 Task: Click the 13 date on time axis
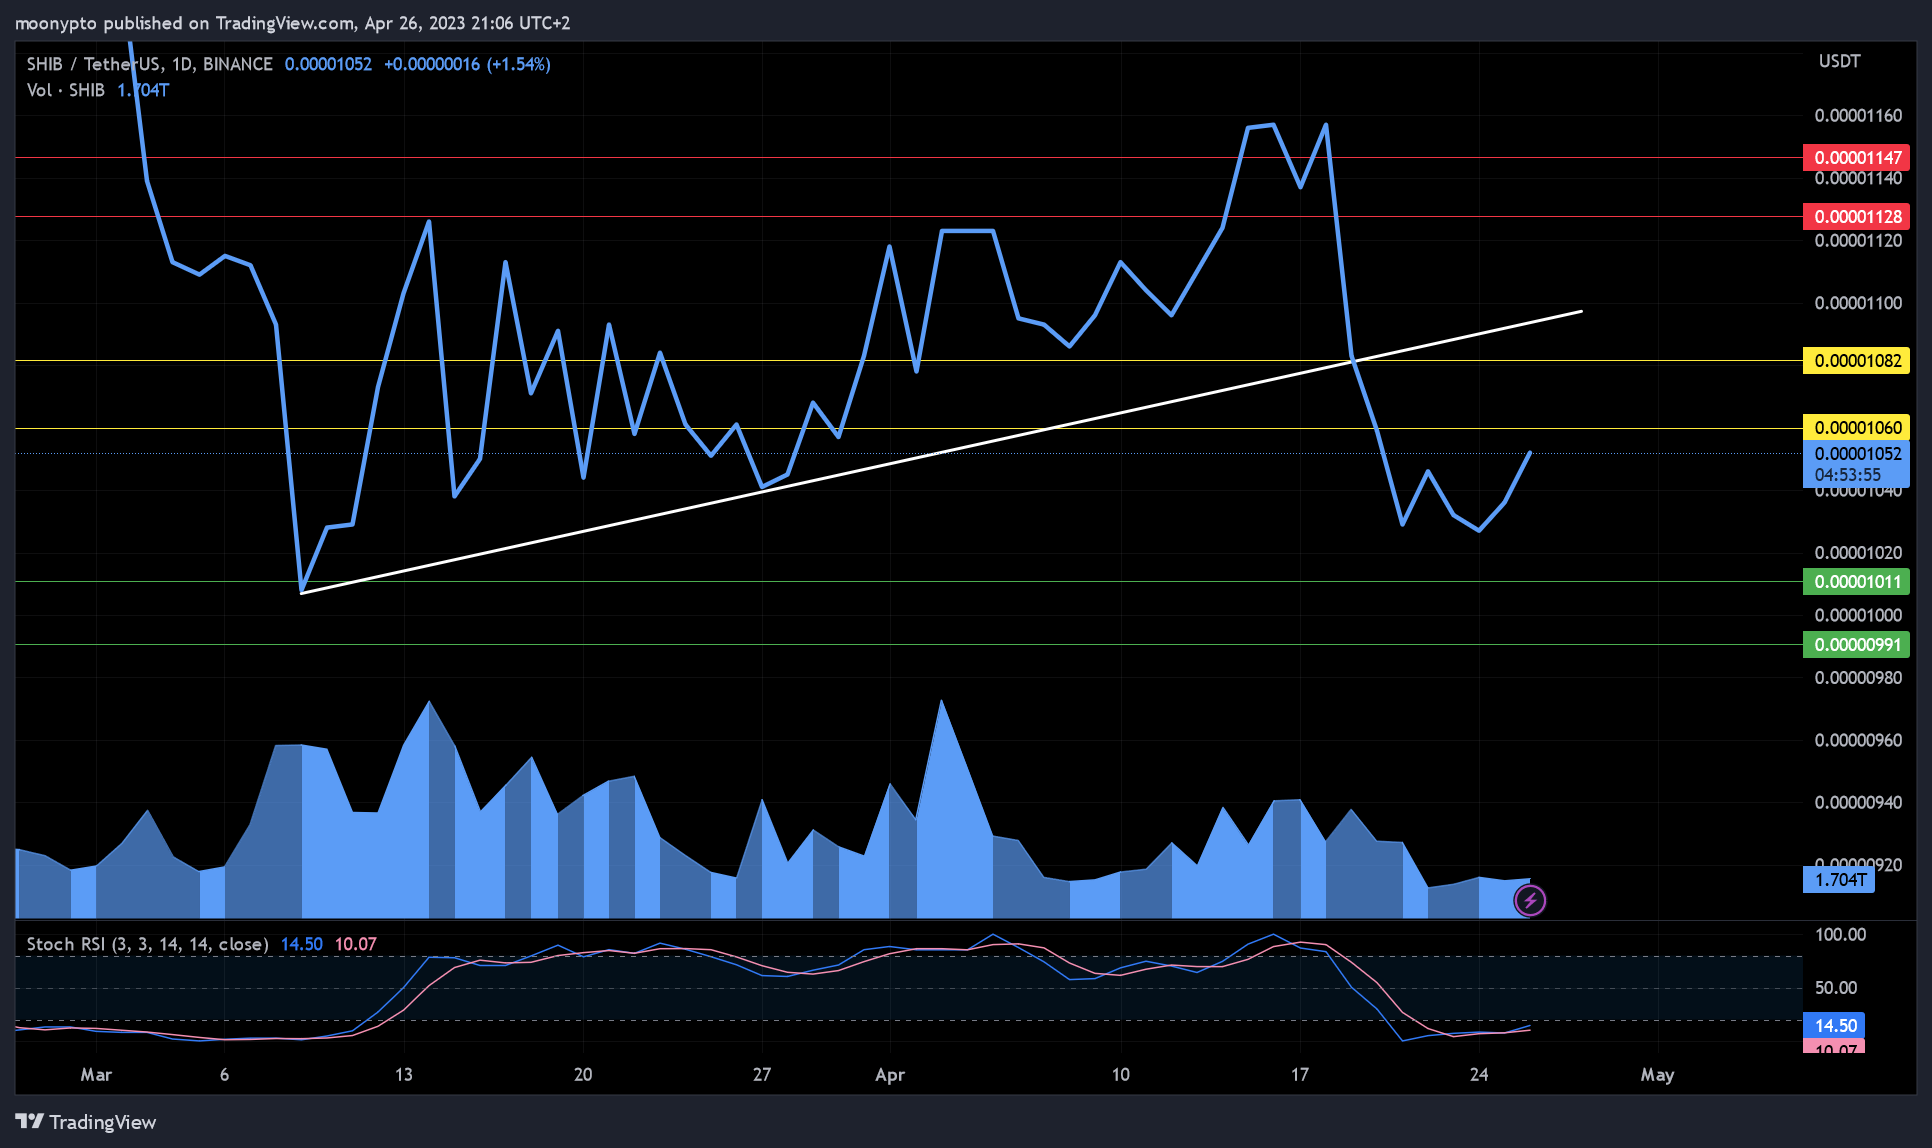coord(403,1075)
